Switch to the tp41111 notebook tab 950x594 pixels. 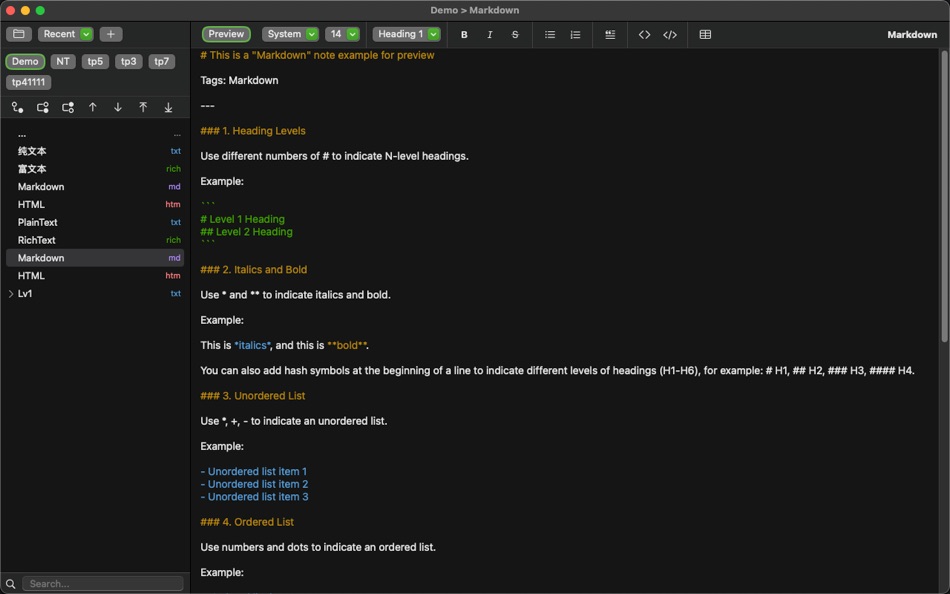click(28, 82)
